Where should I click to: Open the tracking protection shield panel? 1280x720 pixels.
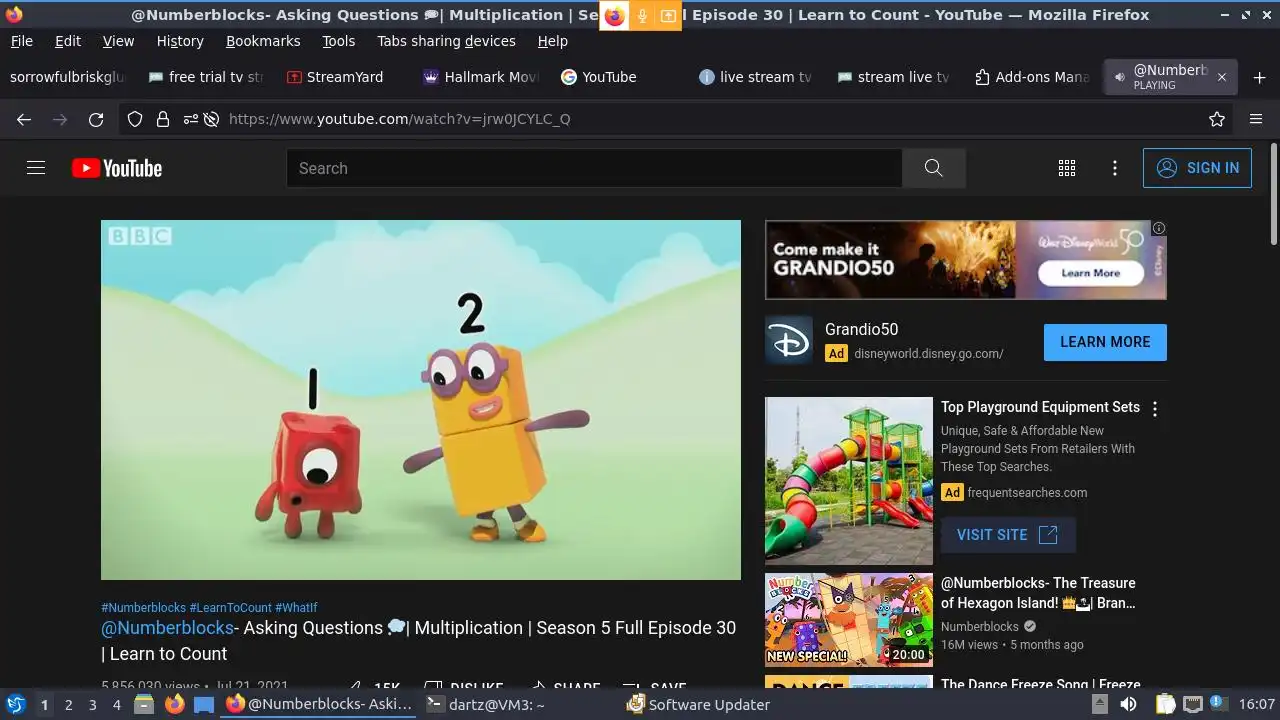[x=135, y=119]
